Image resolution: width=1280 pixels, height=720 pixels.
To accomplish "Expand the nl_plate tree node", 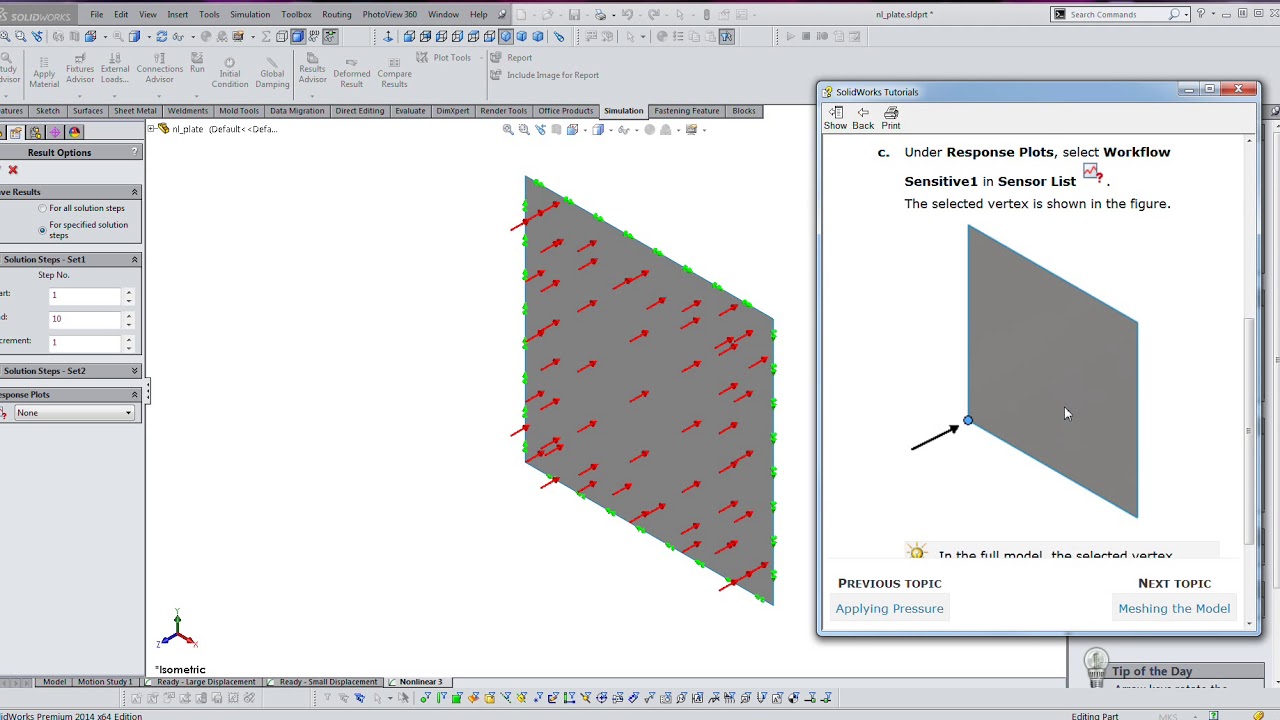I will 152,129.
